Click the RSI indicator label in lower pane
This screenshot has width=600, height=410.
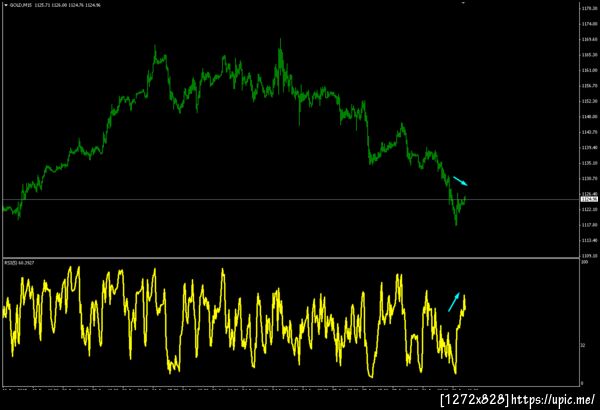pos(19,263)
